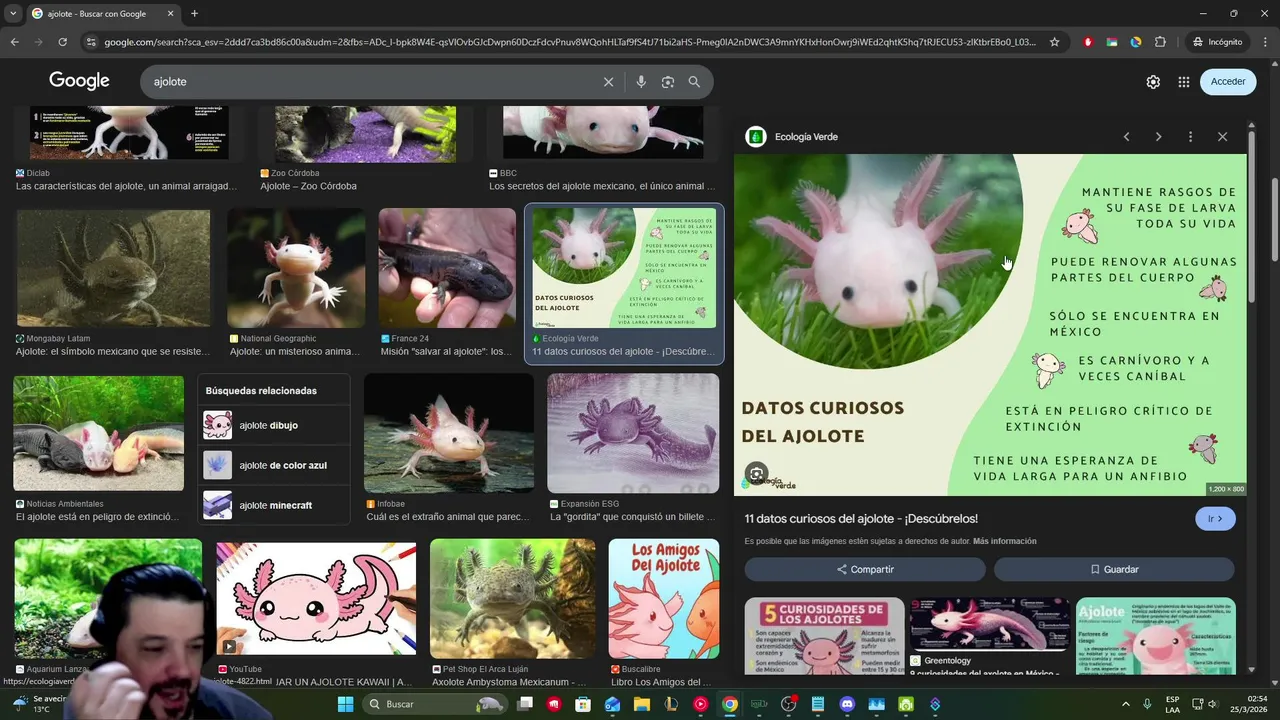Select related search 'ajolote dibujo'

[274, 425]
